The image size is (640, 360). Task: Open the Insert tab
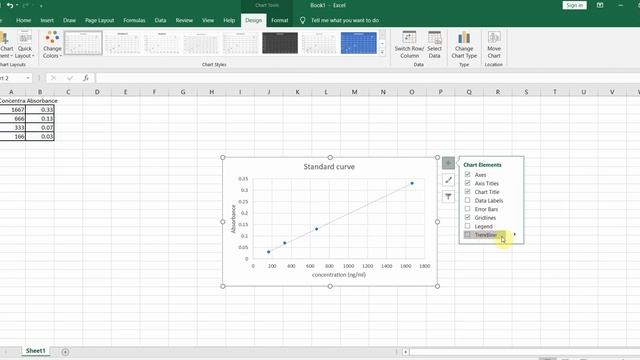(47, 20)
